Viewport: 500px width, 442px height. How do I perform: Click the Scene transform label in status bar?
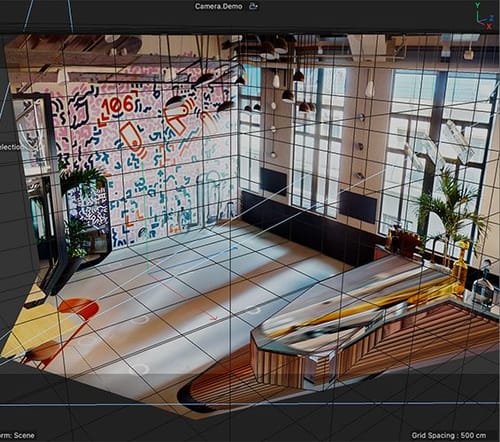tap(17, 435)
